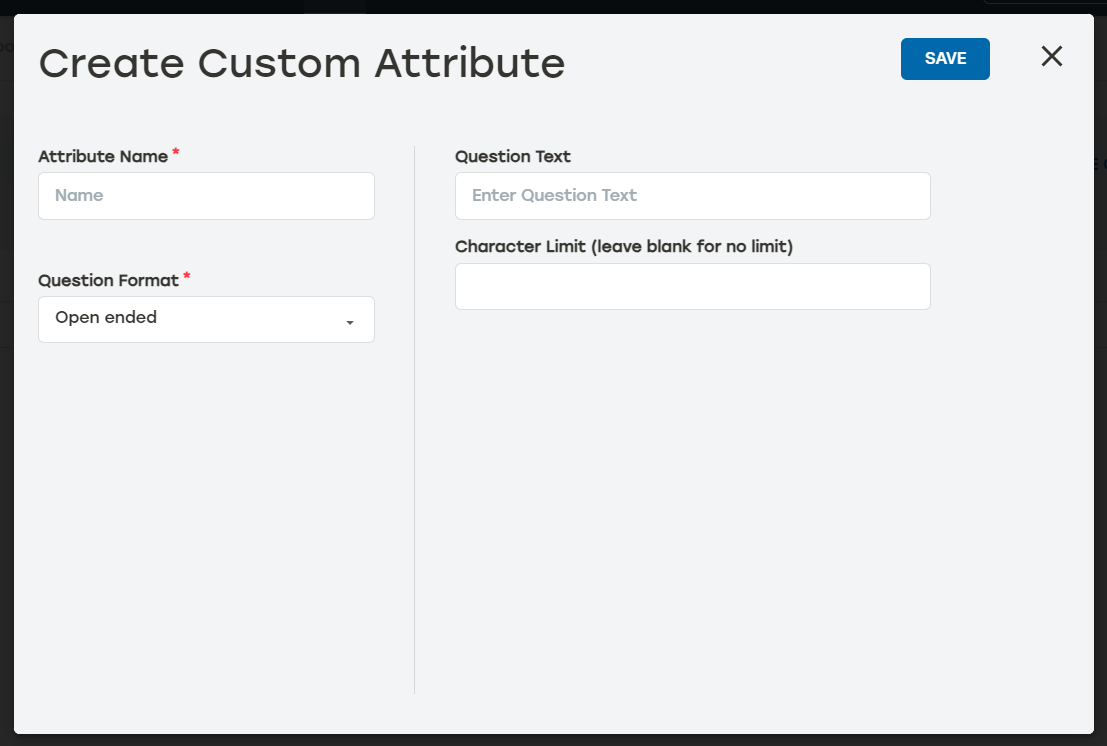Click the Question Text label

[x=512, y=156]
